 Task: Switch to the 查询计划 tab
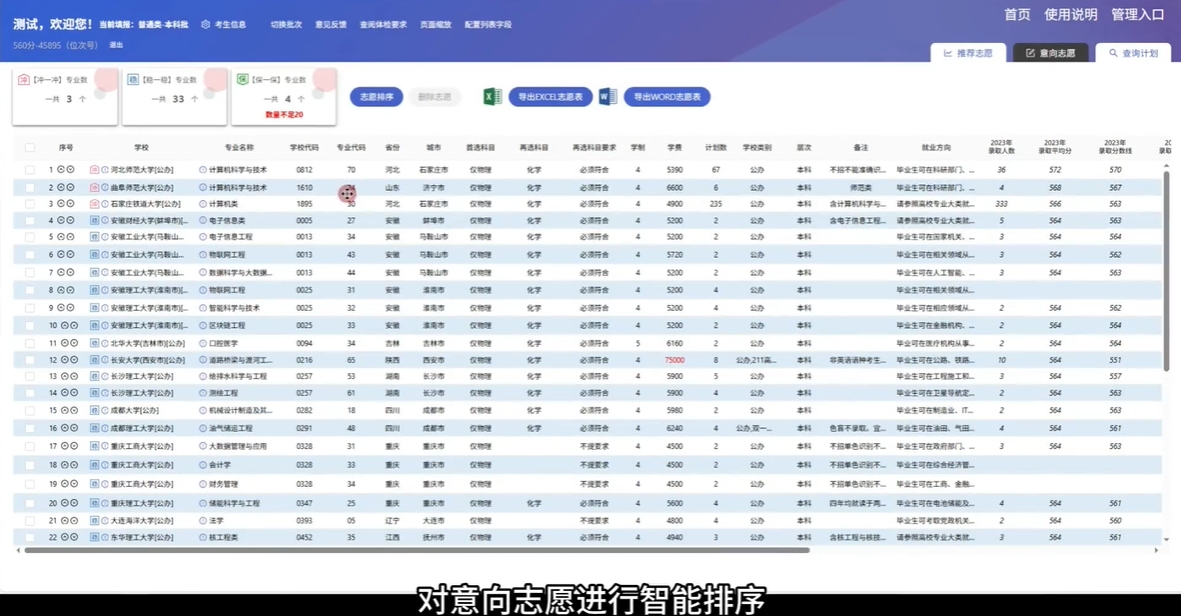(1133, 53)
